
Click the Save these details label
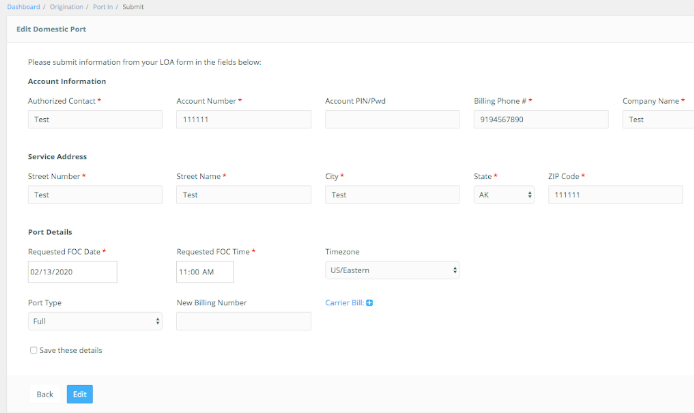coord(71,350)
